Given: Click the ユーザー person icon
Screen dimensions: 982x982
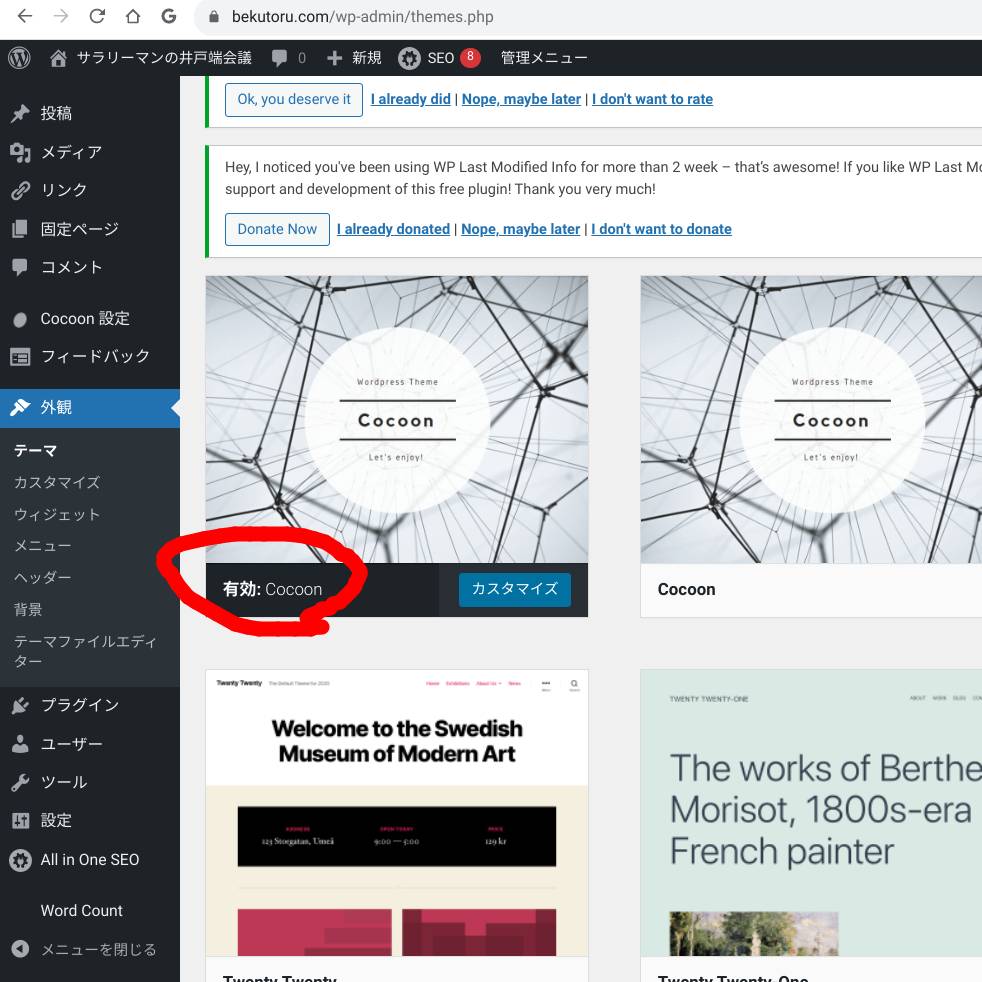Looking at the screenshot, I should point(20,744).
